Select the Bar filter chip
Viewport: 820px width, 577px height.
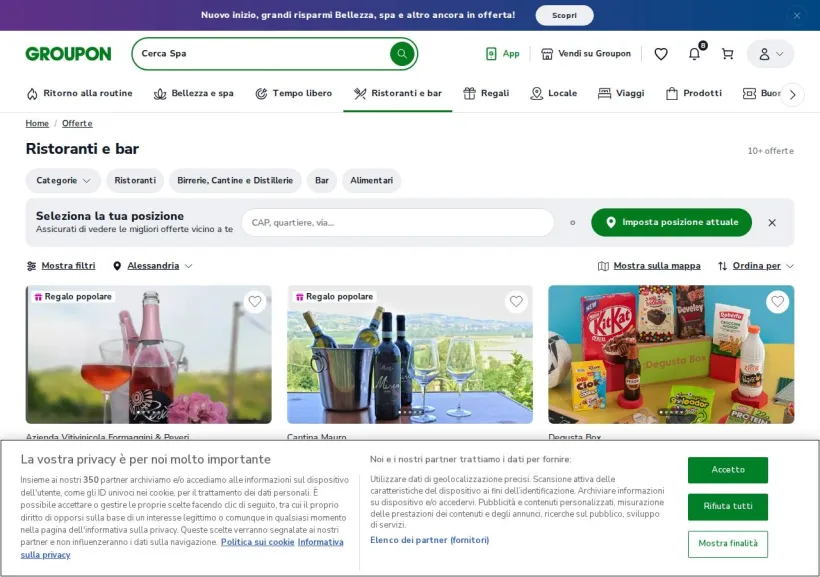tap(322, 180)
